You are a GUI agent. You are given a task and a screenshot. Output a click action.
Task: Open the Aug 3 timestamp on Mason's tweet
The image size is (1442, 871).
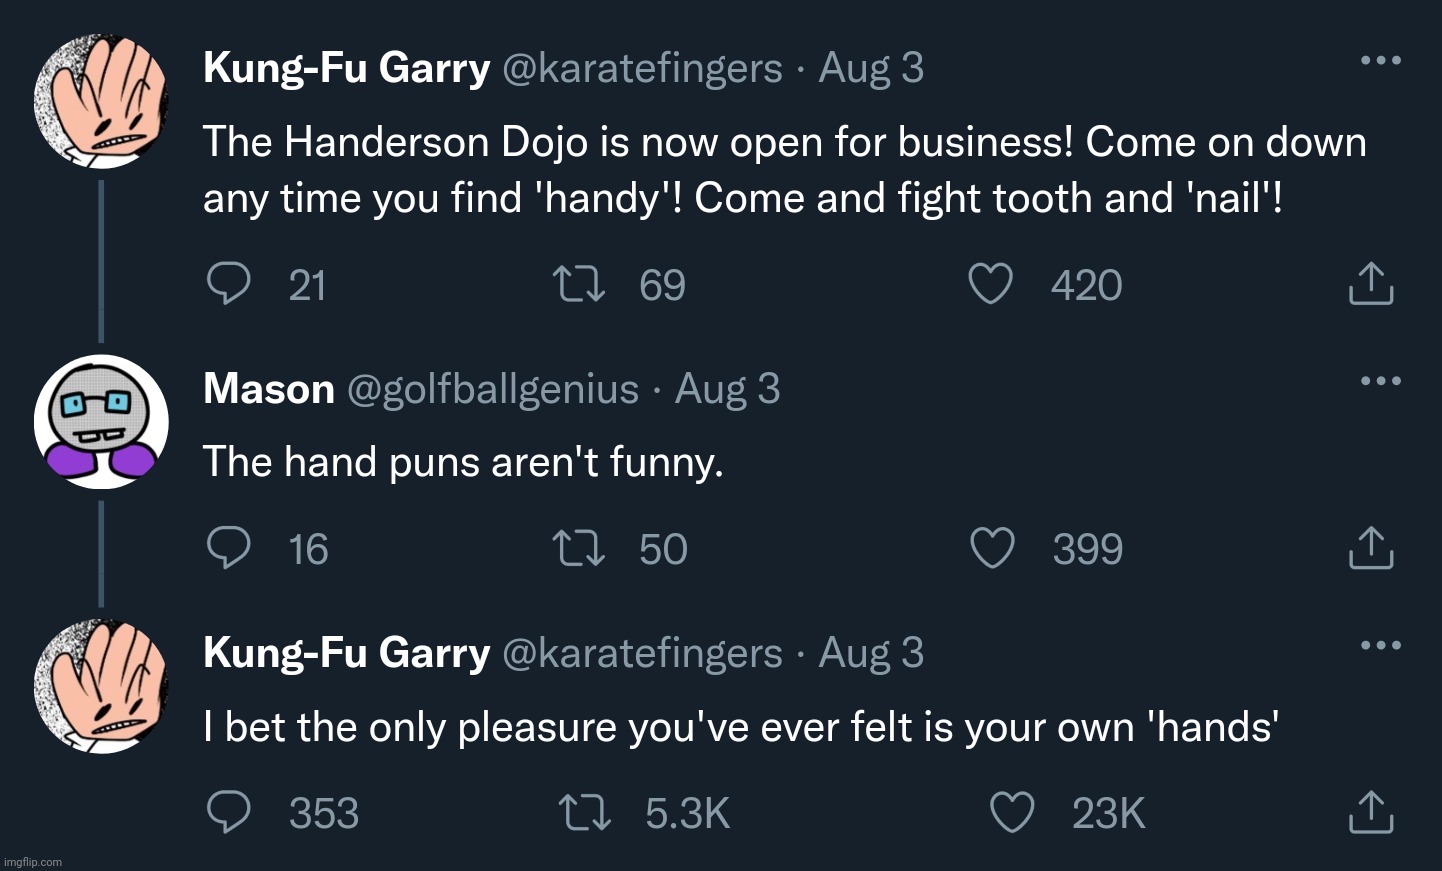pos(727,389)
